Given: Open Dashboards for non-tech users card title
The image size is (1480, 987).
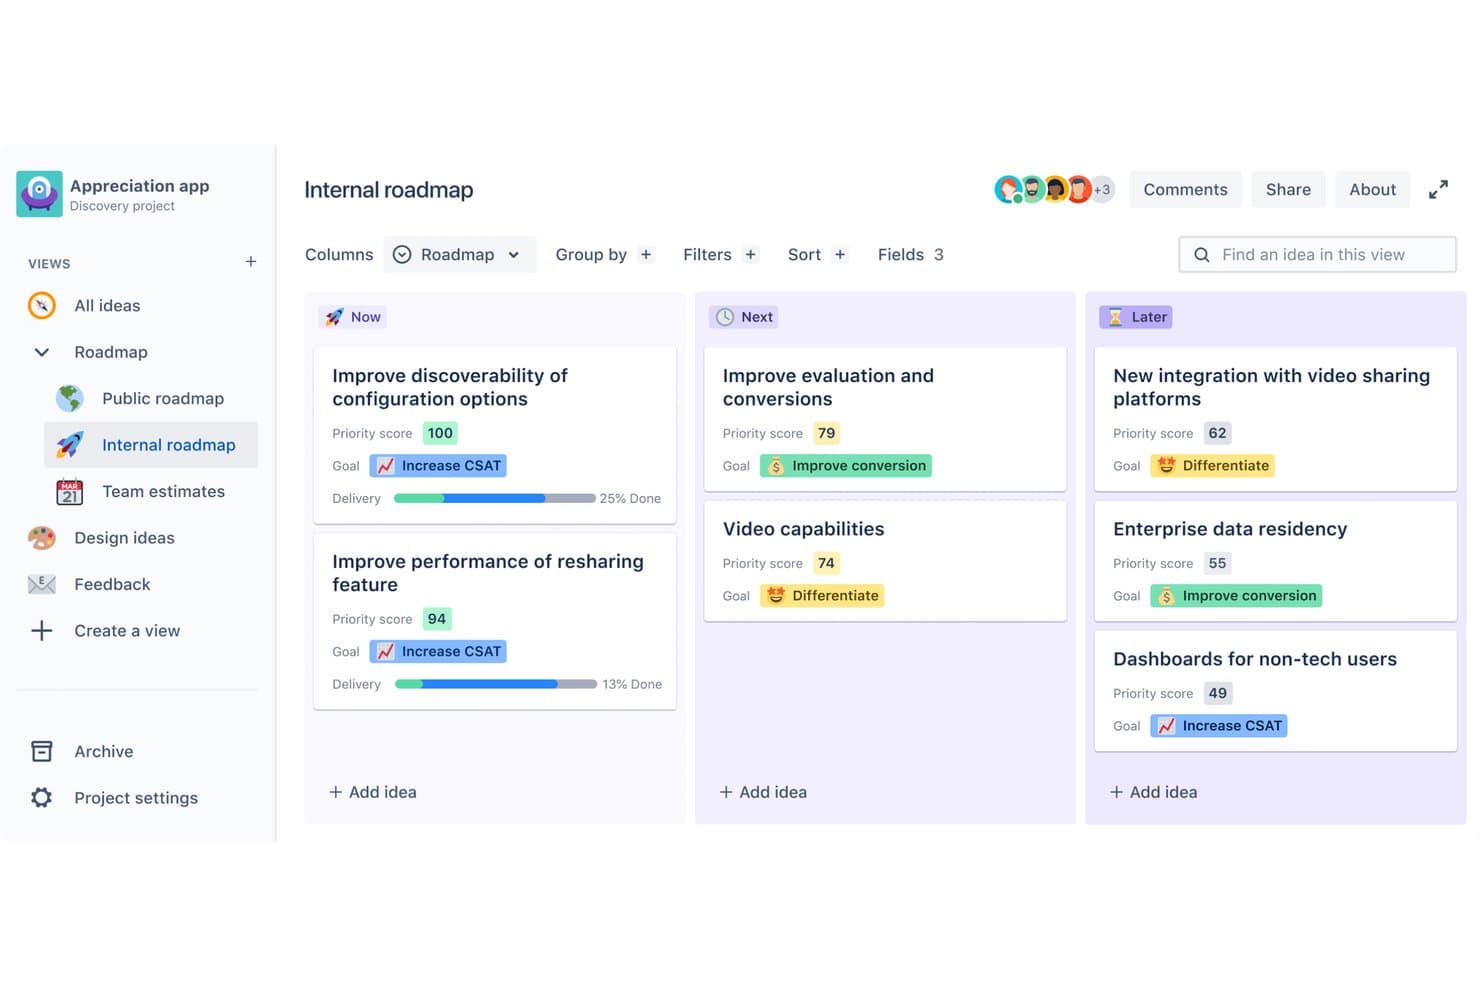Looking at the screenshot, I should [x=1255, y=659].
